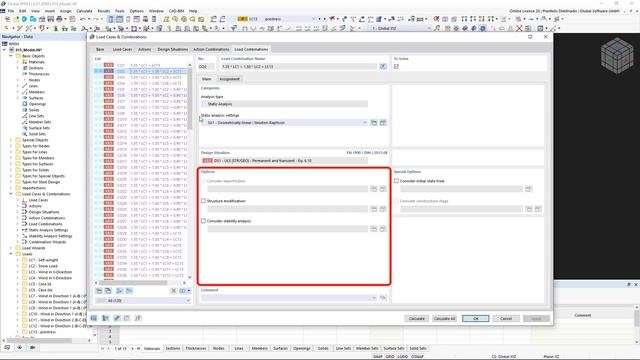Toggle the To Solve checkbox
This screenshot has height=360, width=640.
point(396,67)
